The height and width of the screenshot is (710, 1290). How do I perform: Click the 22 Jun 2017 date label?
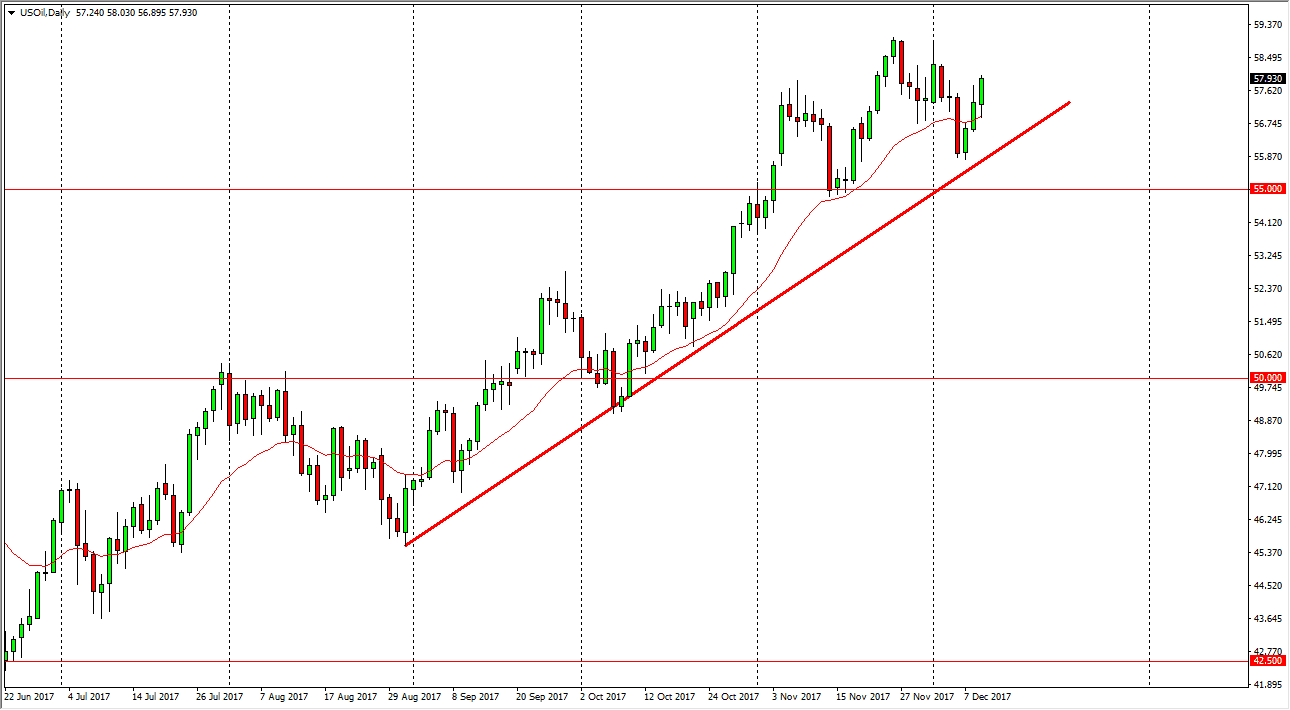29,696
